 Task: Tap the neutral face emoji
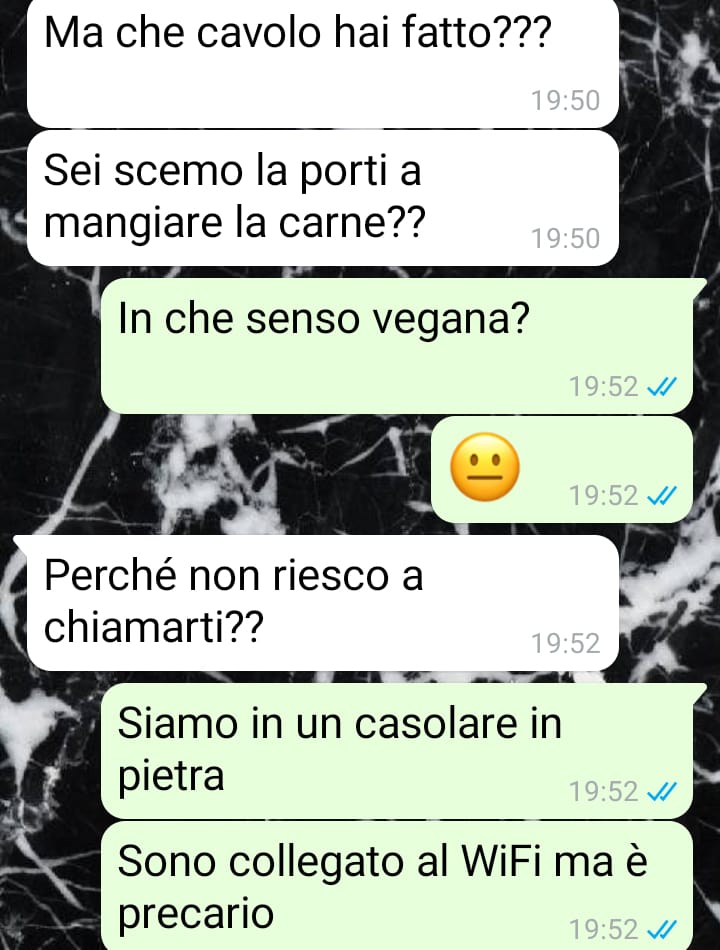[x=485, y=467]
